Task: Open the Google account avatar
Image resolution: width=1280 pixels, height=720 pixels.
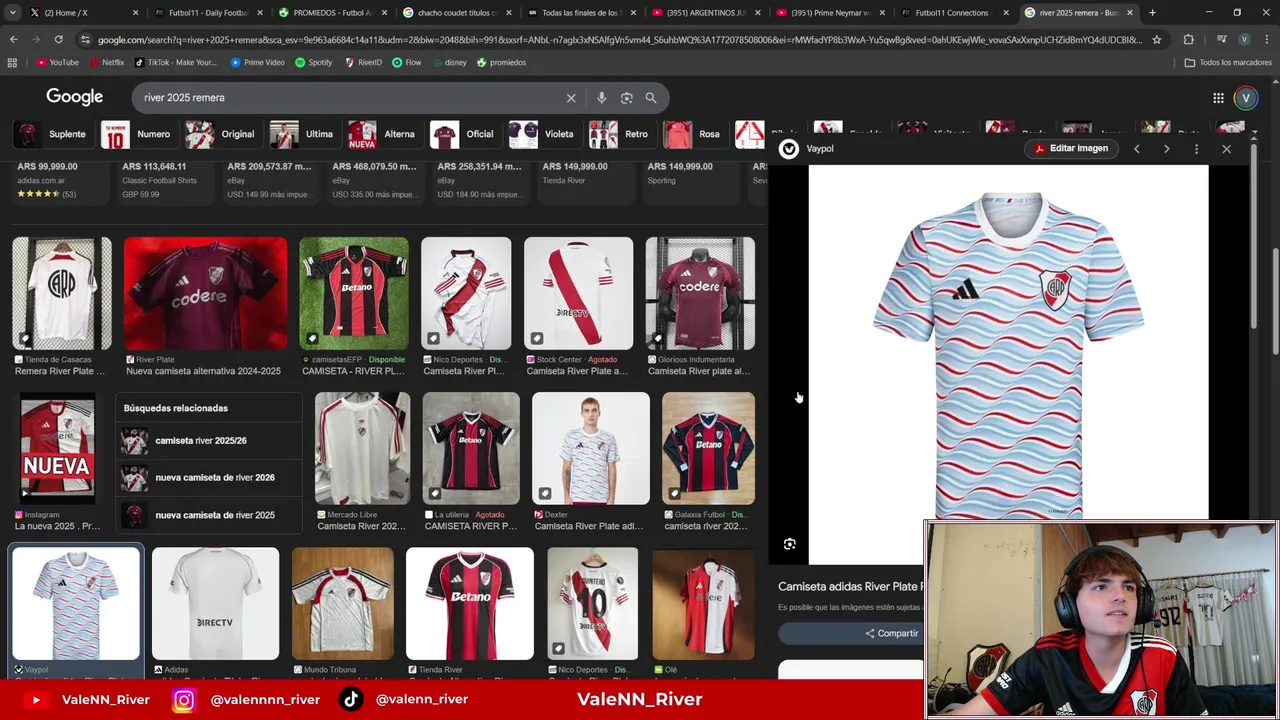Action: [x=1245, y=98]
